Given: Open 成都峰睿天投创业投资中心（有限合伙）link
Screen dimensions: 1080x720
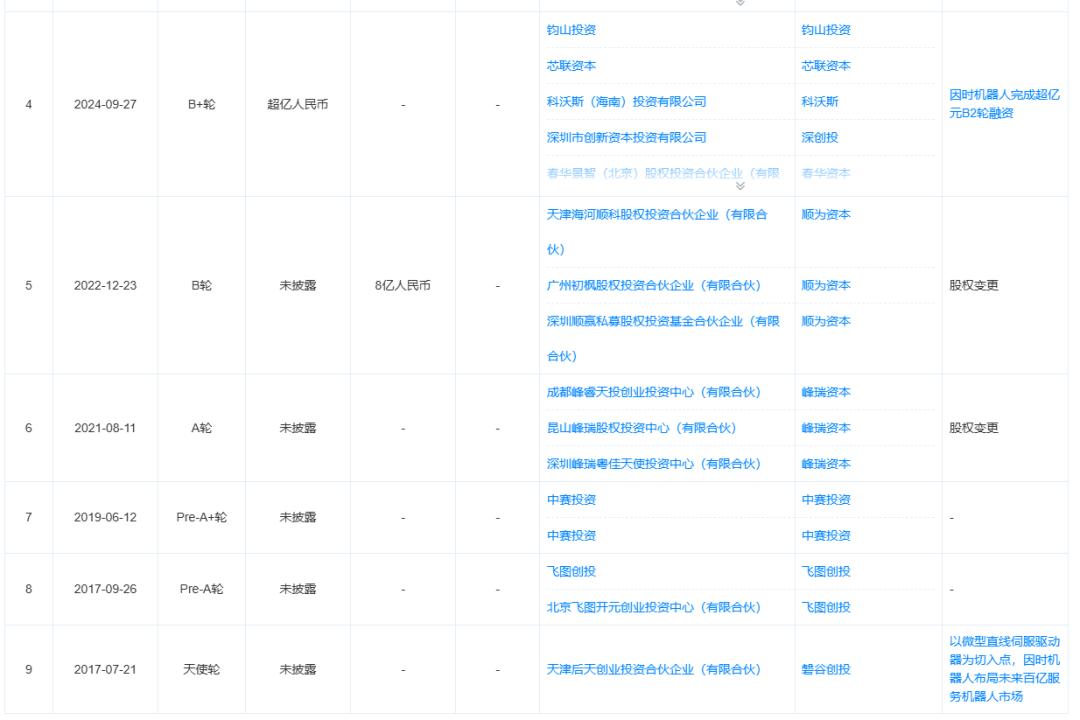Looking at the screenshot, I should [x=653, y=392].
